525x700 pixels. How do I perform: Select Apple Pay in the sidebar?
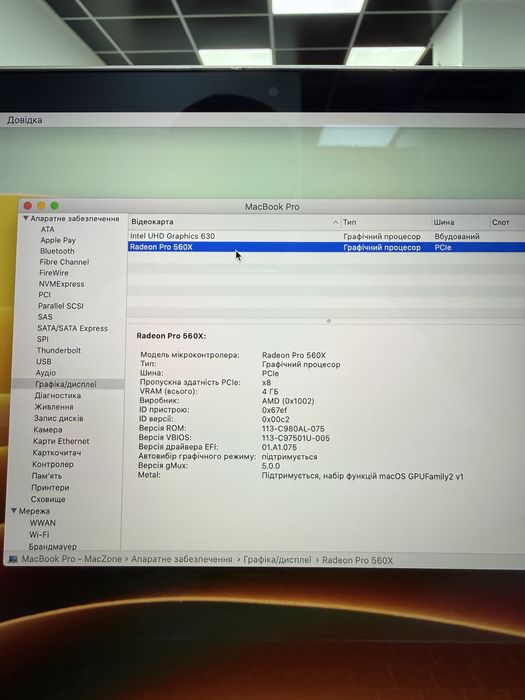[58, 240]
